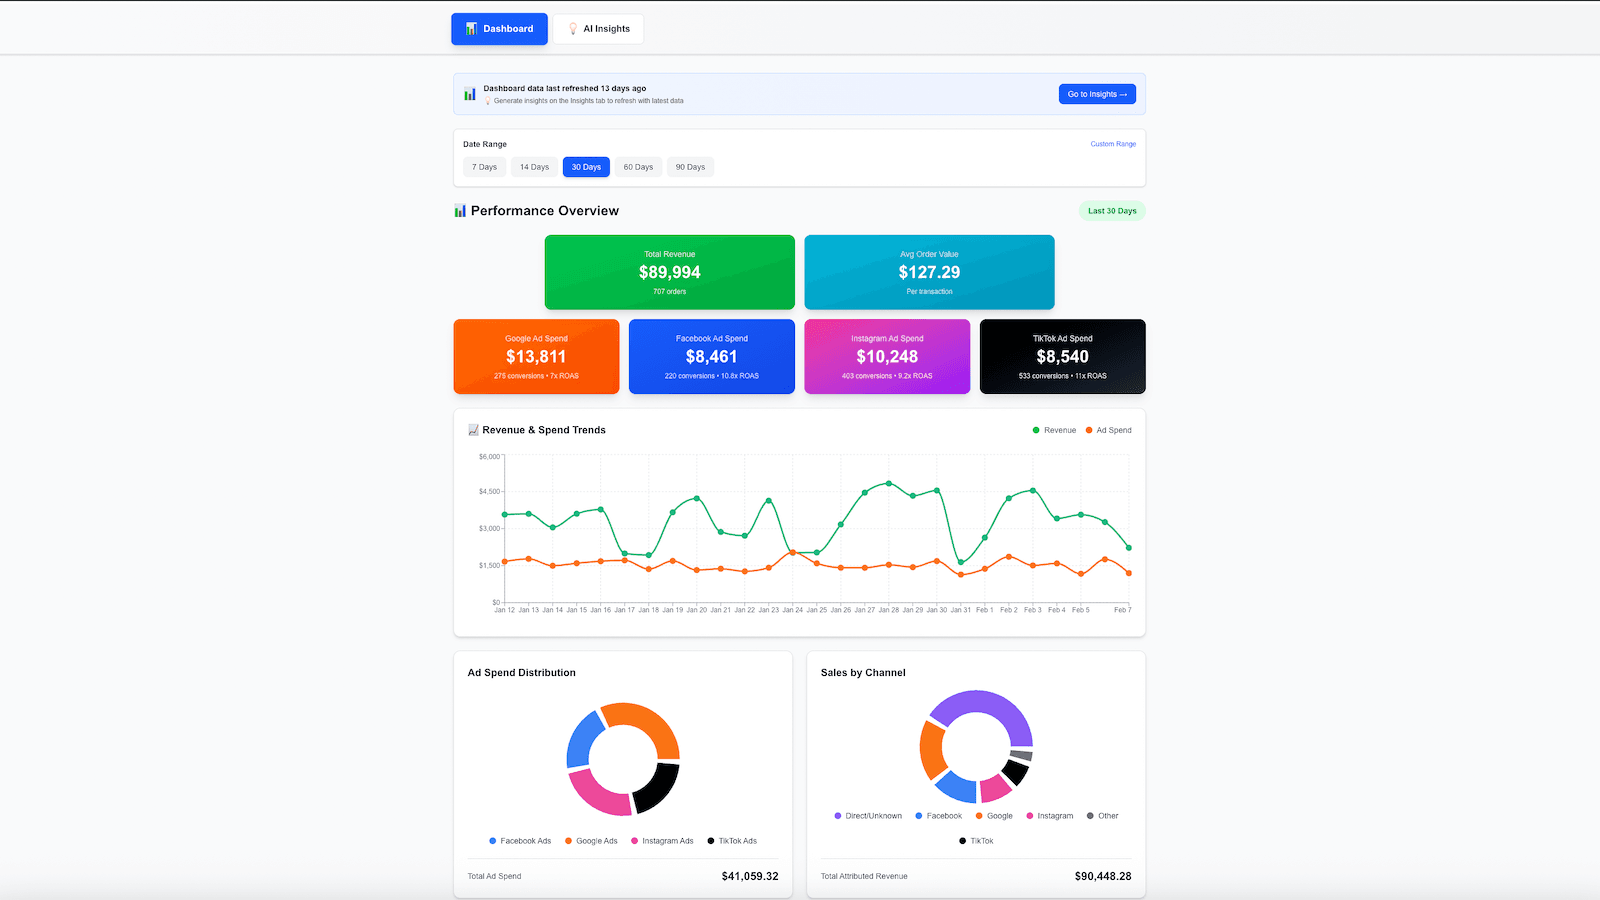Open the Custom Range link
Image resolution: width=1600 pixels, height=900 pixels.
1113,144
